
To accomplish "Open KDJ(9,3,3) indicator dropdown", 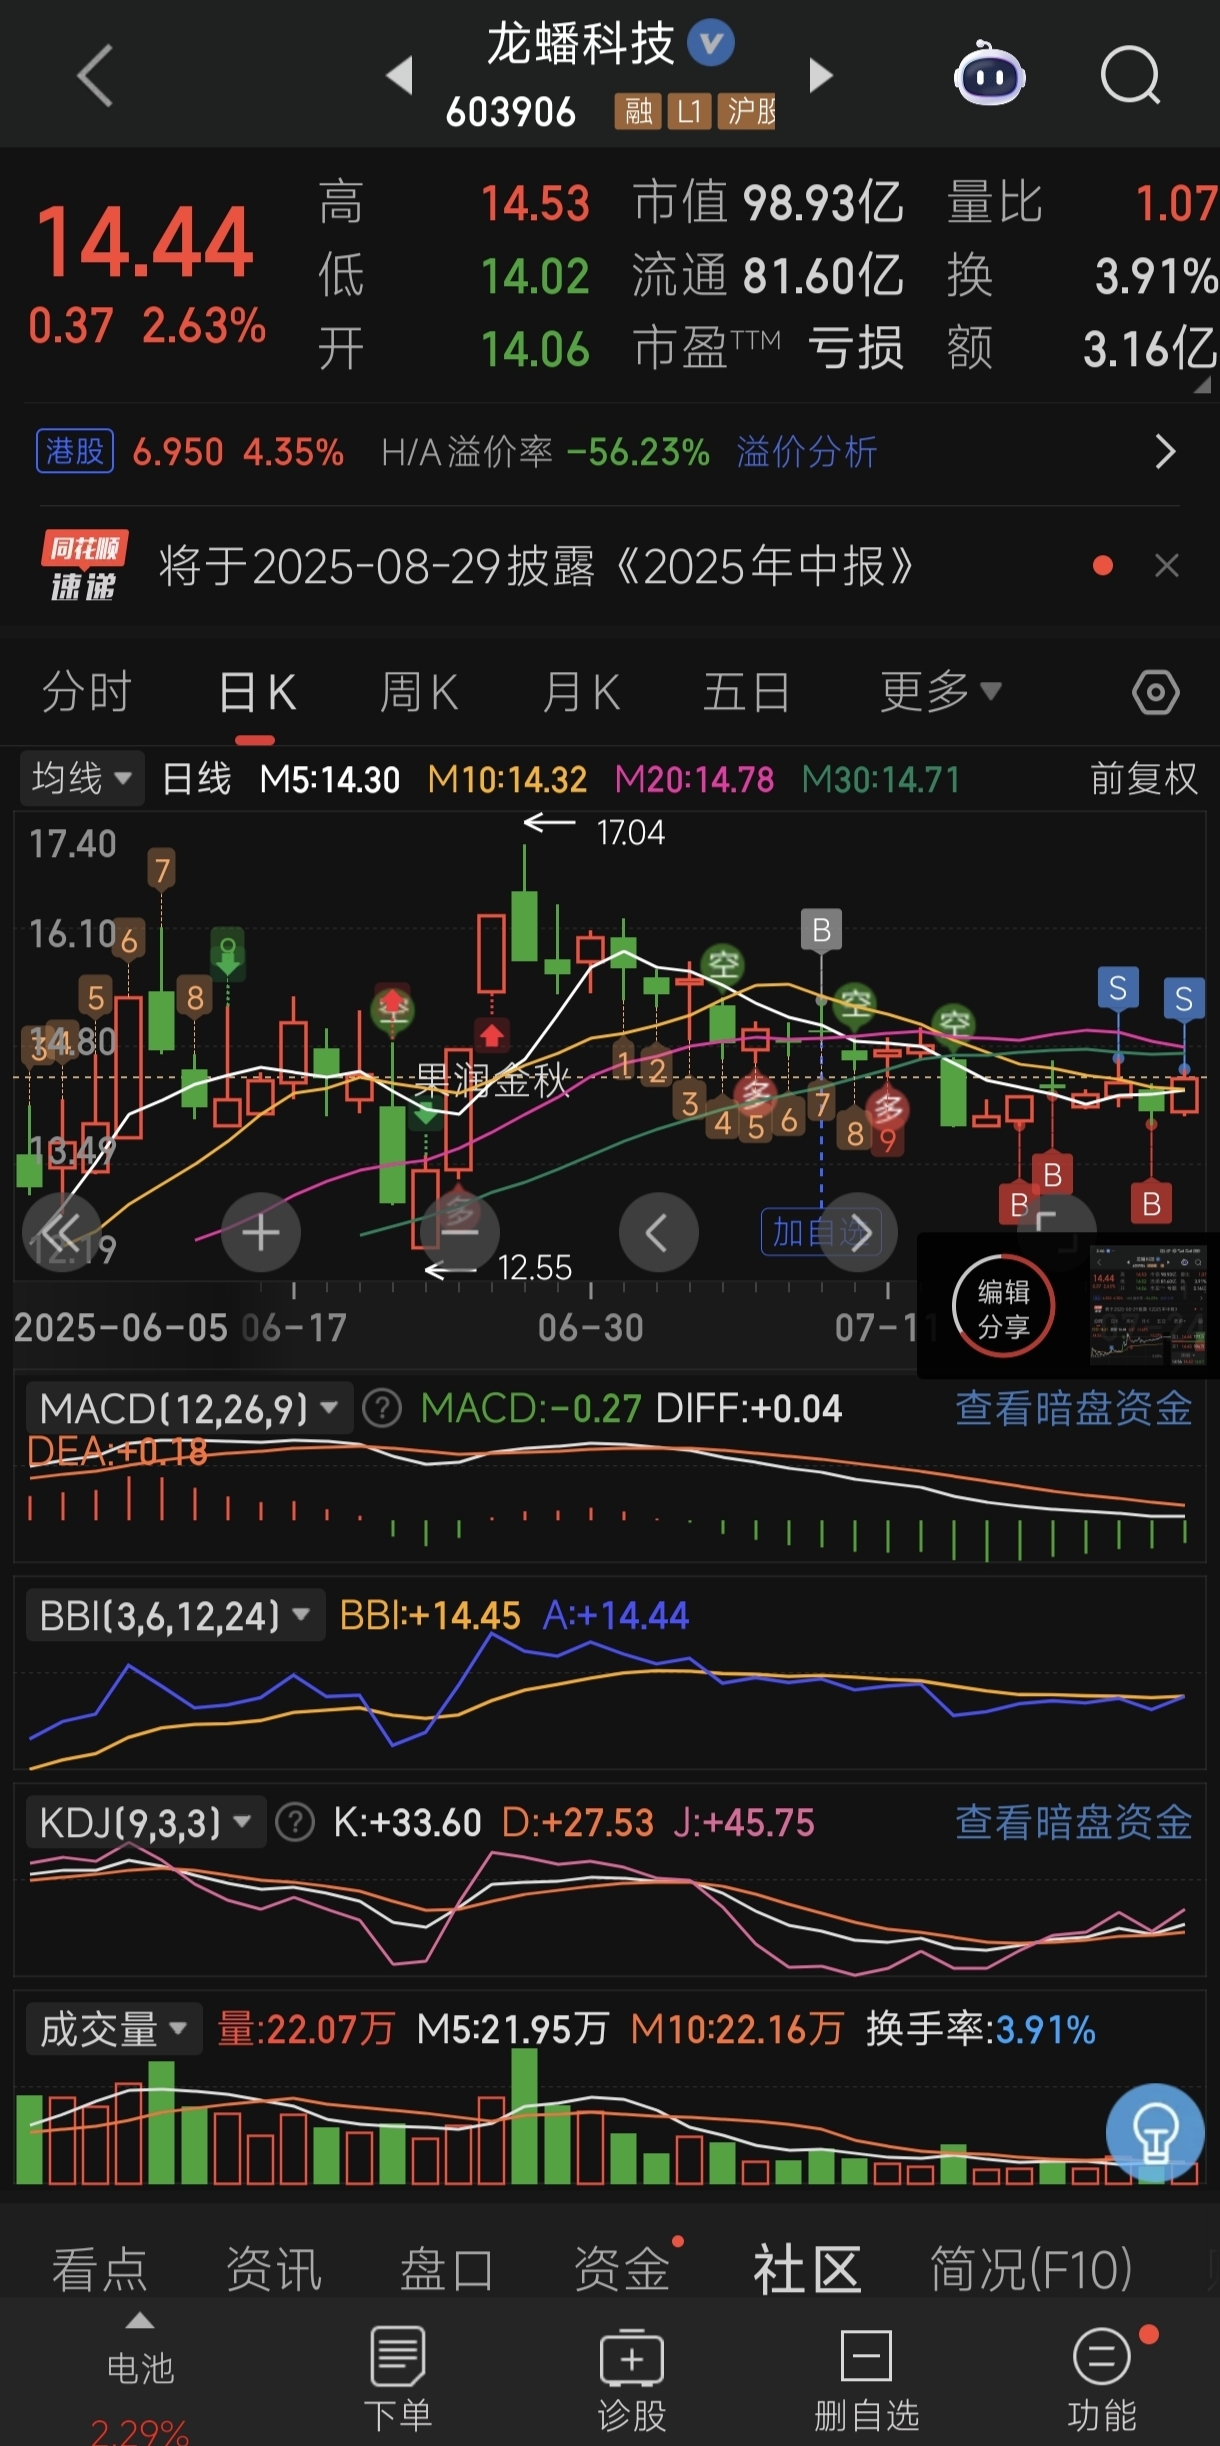I will pos(146,1822).
